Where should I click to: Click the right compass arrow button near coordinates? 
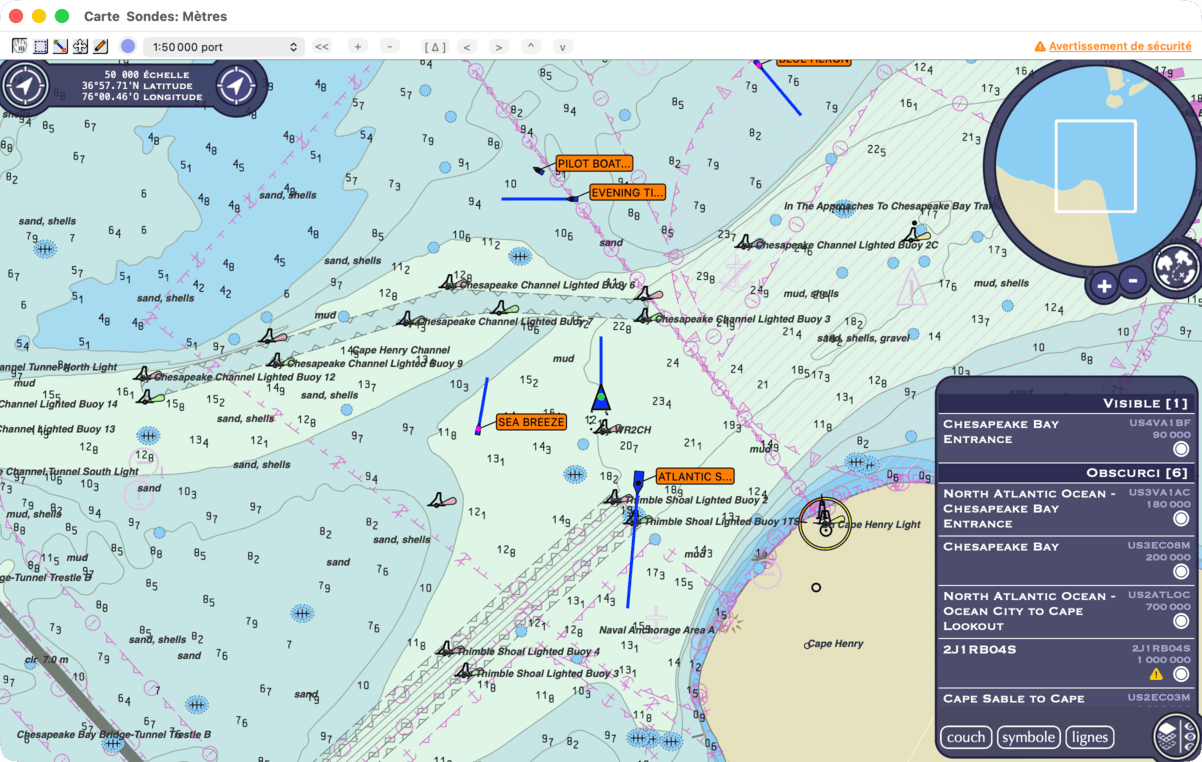(x=236, y=86)
